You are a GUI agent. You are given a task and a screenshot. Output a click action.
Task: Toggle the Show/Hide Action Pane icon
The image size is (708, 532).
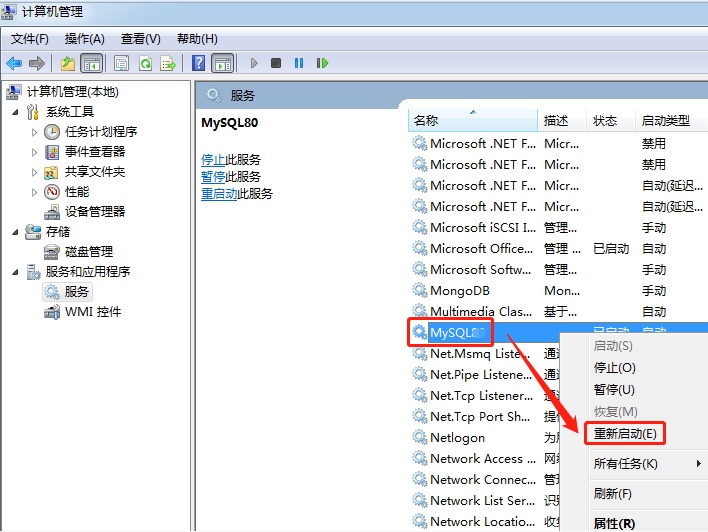pyautogui.click(x=223, y=63)
